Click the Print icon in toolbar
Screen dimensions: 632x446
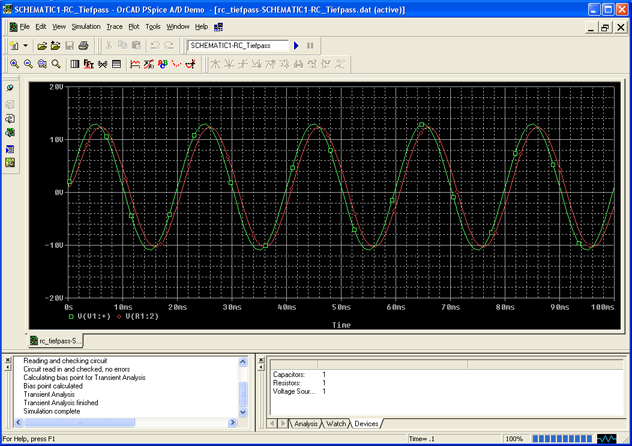pyautogui.click(x=83, y=46)
